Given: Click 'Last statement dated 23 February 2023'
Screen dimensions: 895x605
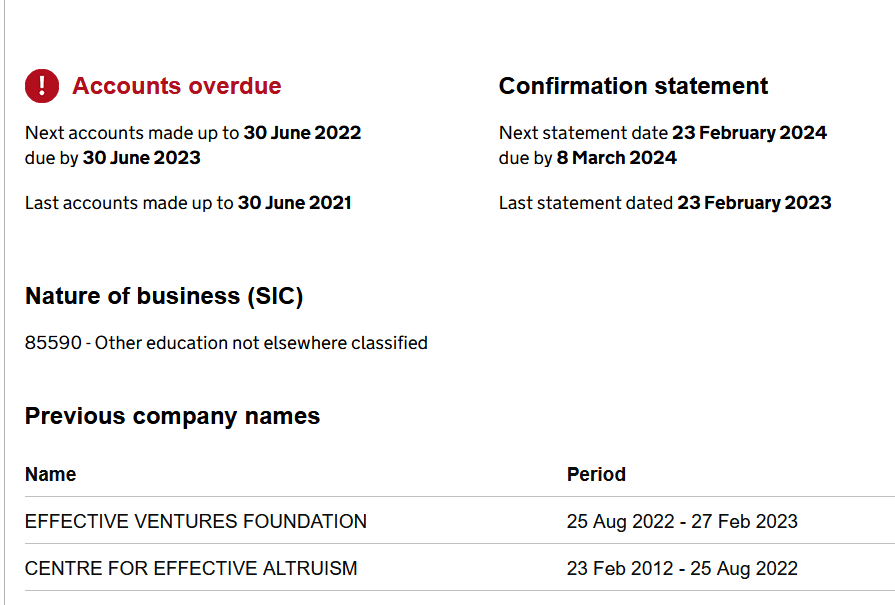Looking at the screenshot, I should (x=665, y=203).
